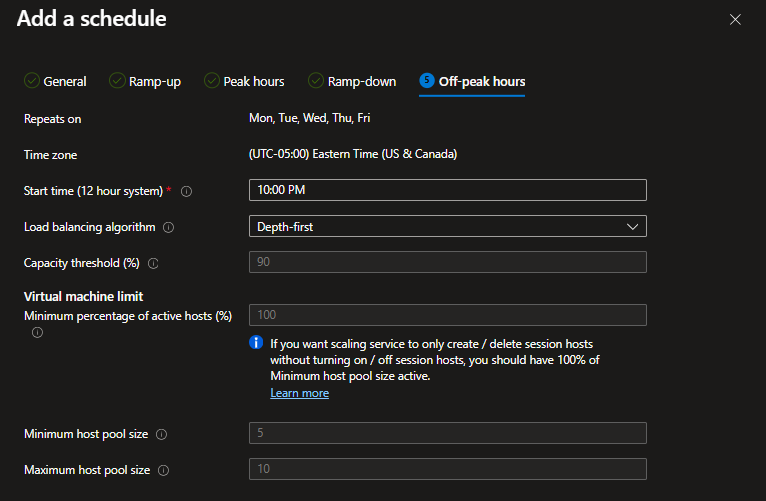
Task: Click the Off-peak hours tab
Action: [x=472, y=81]
